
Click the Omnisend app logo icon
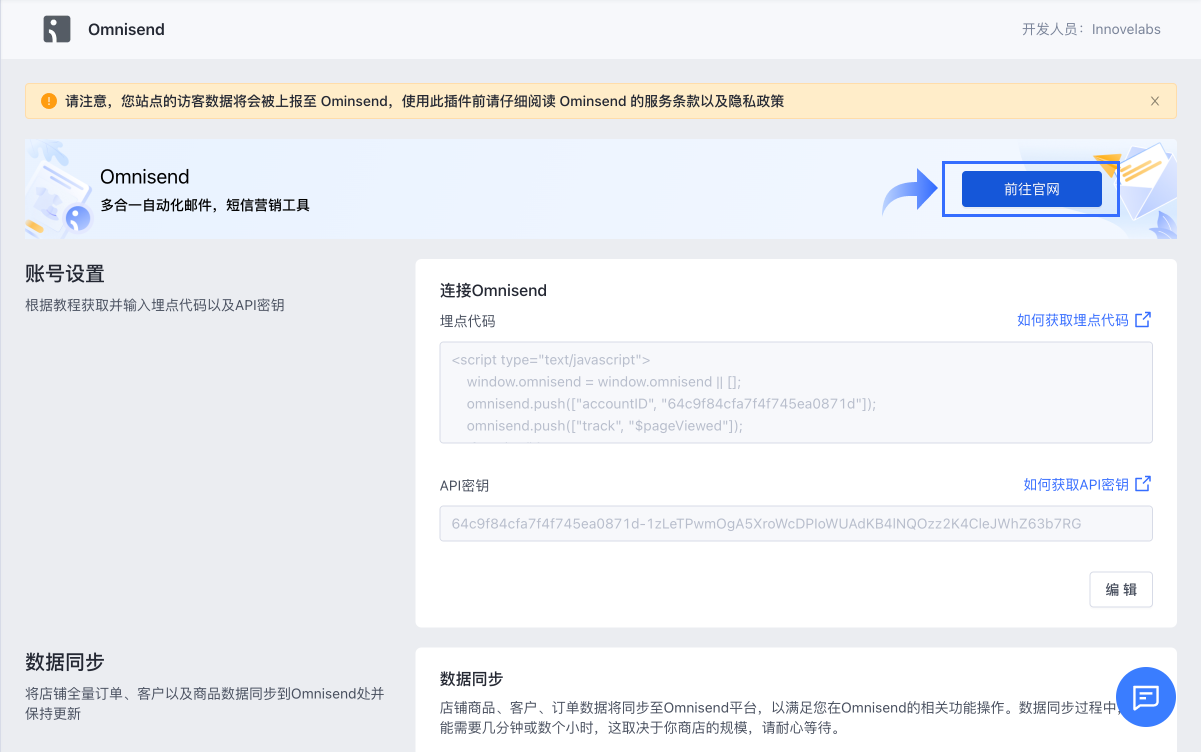coord(57,29)
